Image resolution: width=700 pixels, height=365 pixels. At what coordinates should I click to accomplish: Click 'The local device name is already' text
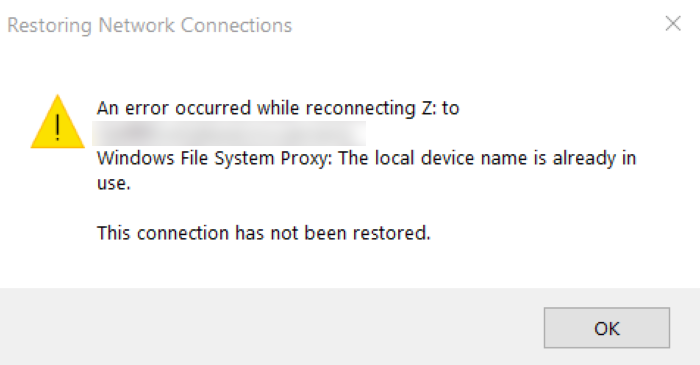coord(477,158)
